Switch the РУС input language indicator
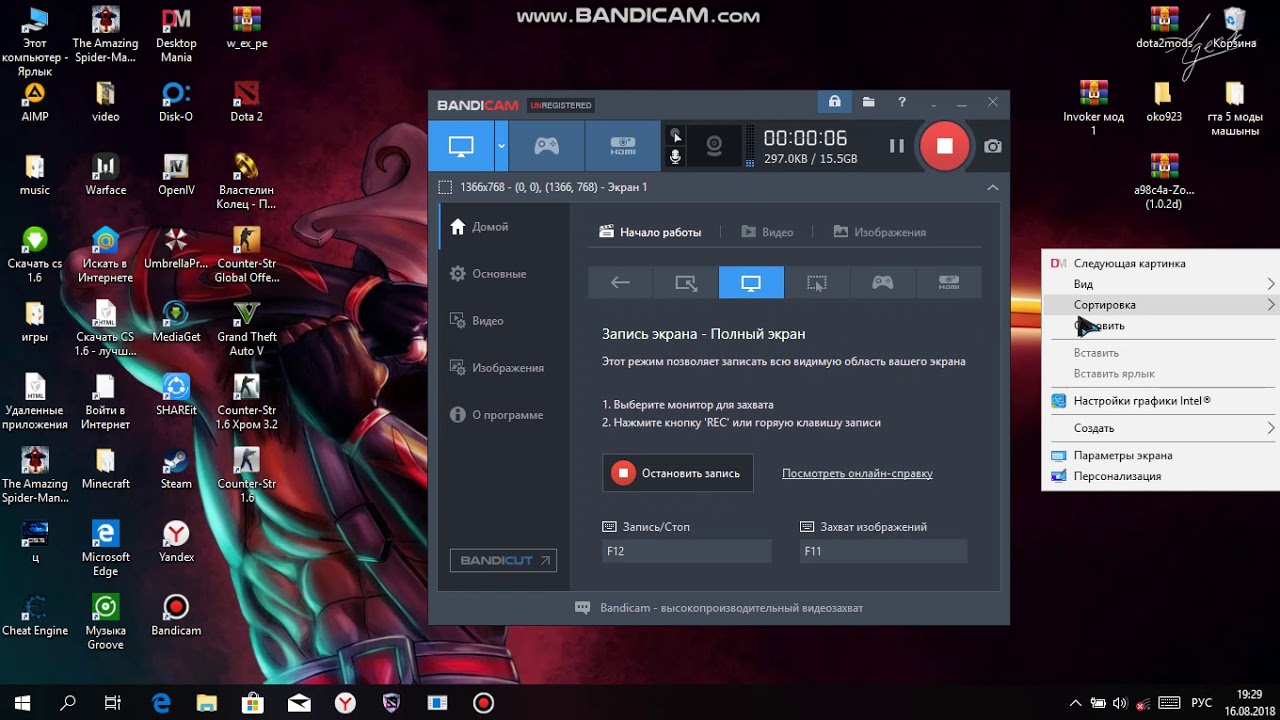Screen dimensions: 1280x720 1202,703
